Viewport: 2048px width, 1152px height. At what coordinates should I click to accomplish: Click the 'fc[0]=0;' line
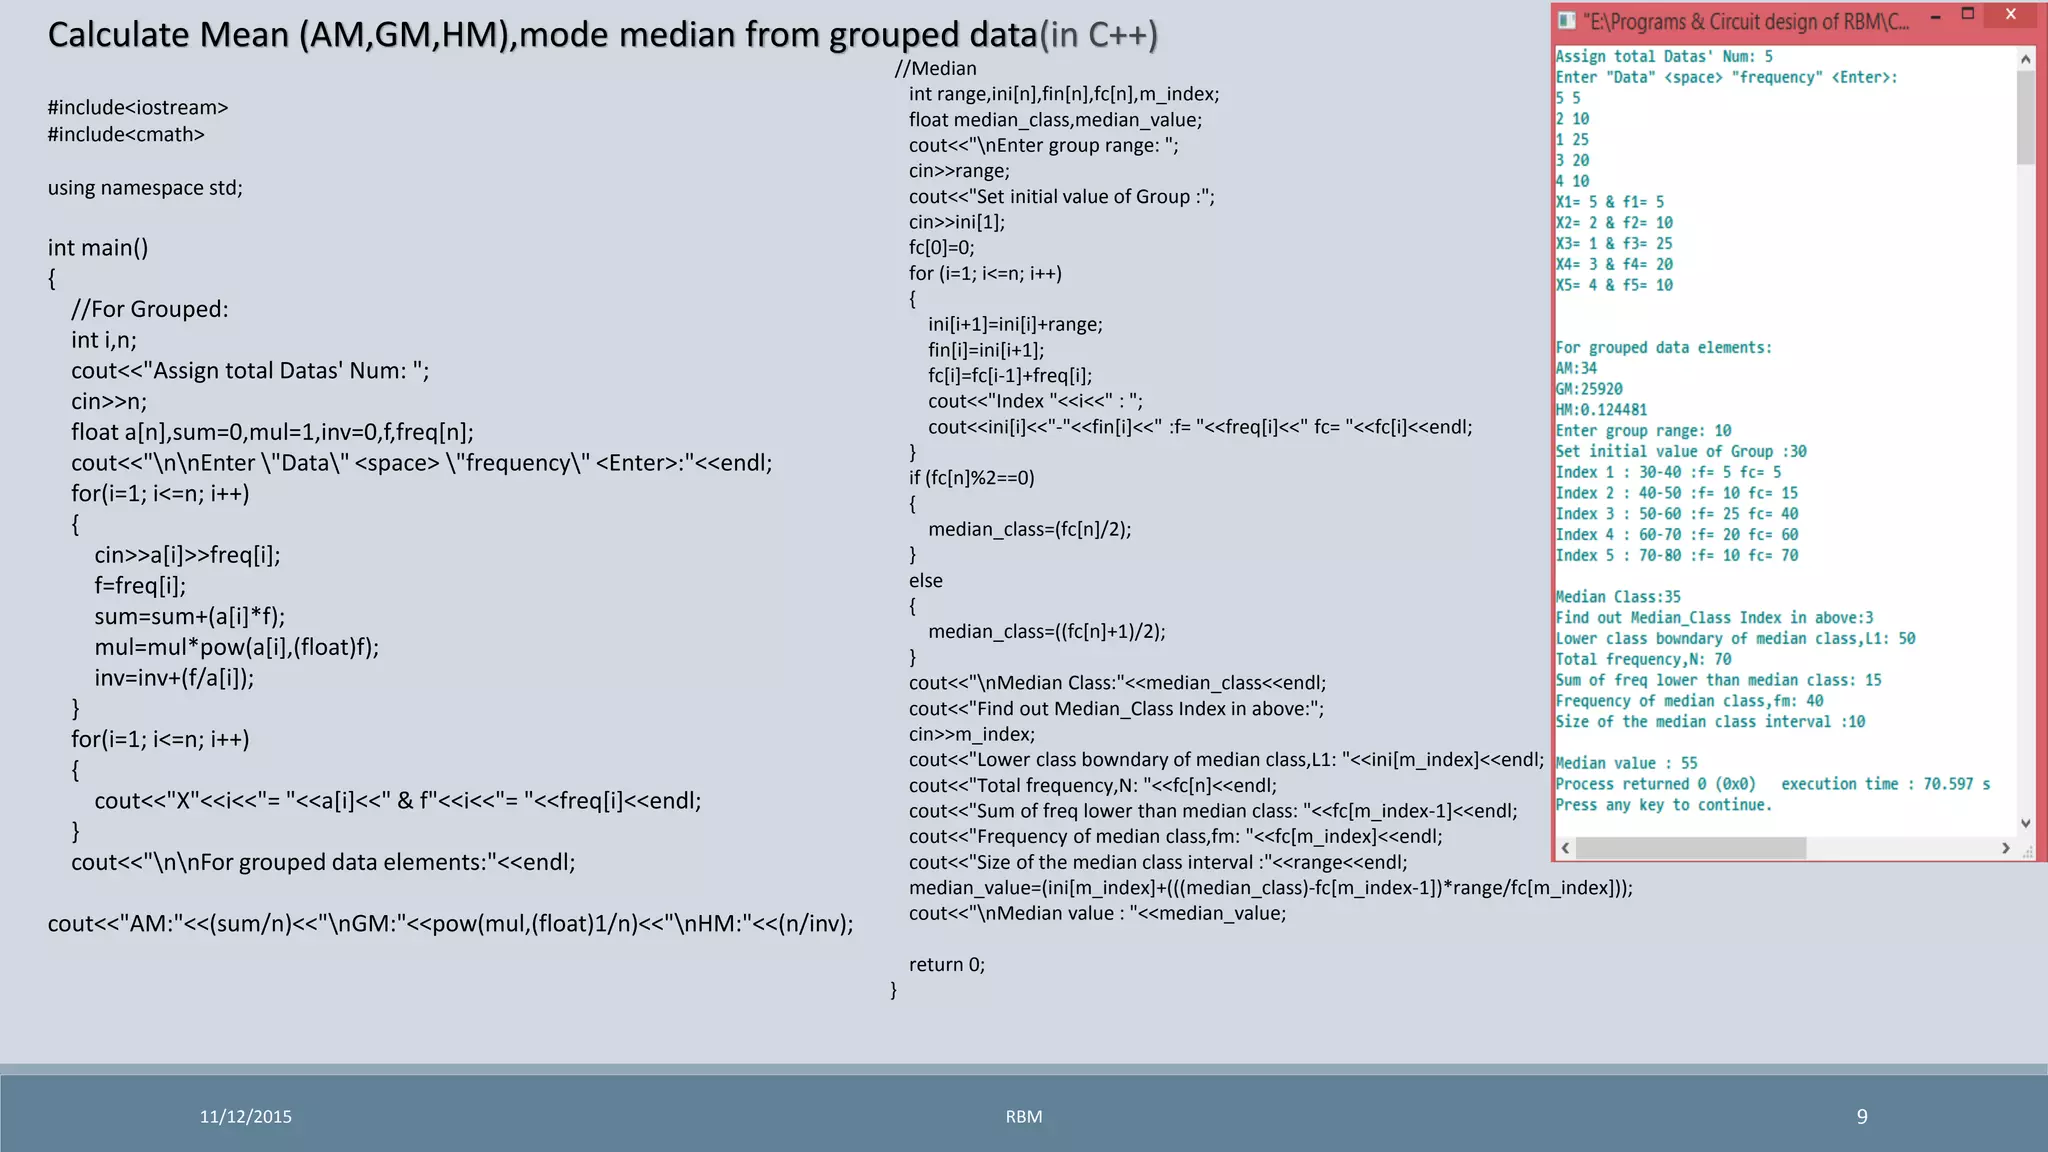pyautogui.click(x=942, y=248)
